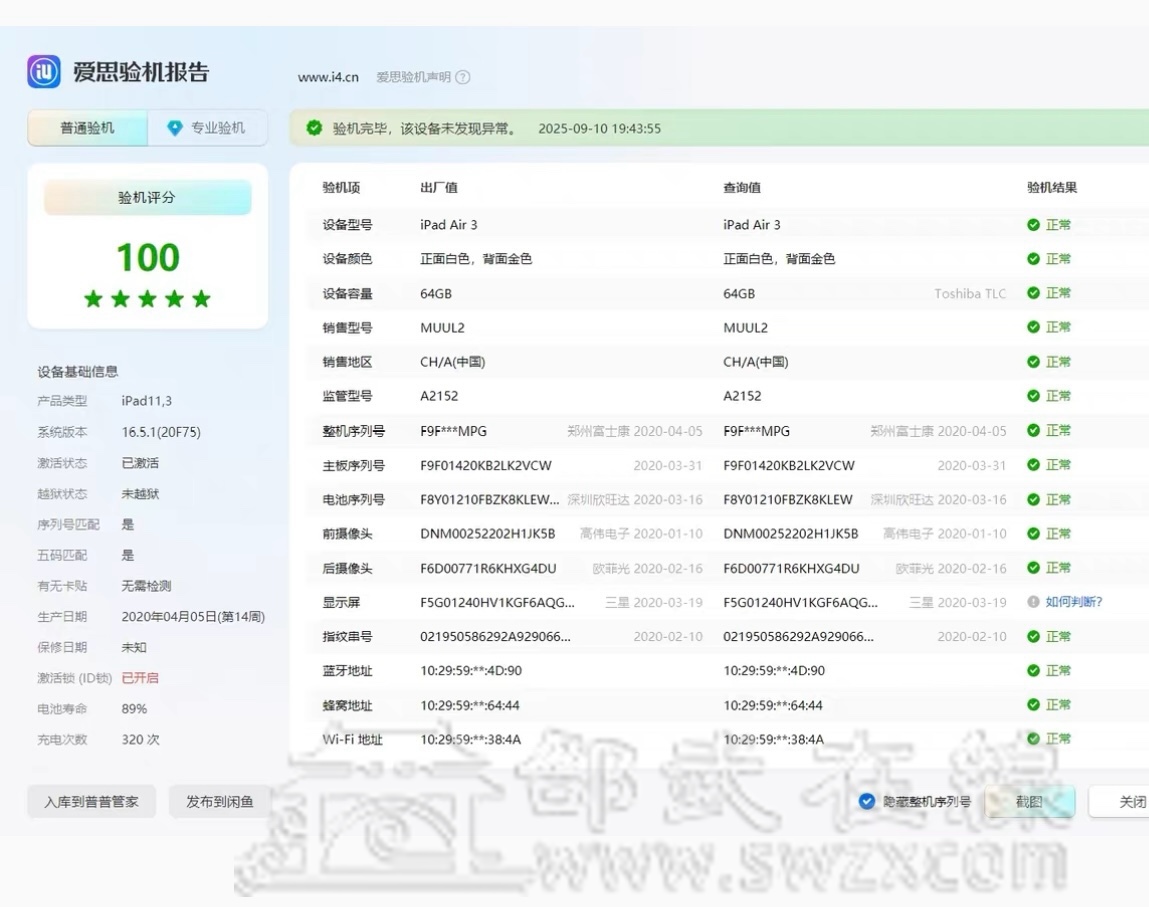The height and width of the screenshot is (907, 1149).
Task: Click the green check icon for Wi-Fi 地址 row
Action: [1033, 739]
